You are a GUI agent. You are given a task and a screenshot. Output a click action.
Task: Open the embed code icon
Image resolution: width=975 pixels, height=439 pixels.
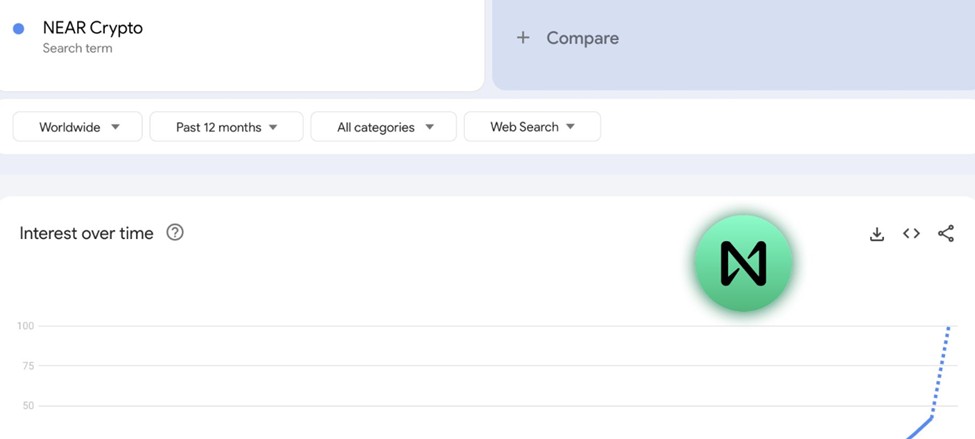click(911, 234)
